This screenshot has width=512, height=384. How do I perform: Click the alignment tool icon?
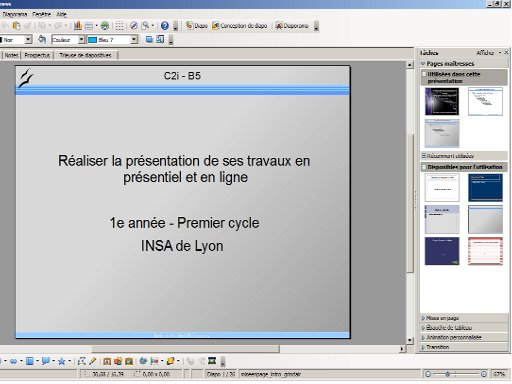[154, 361]
